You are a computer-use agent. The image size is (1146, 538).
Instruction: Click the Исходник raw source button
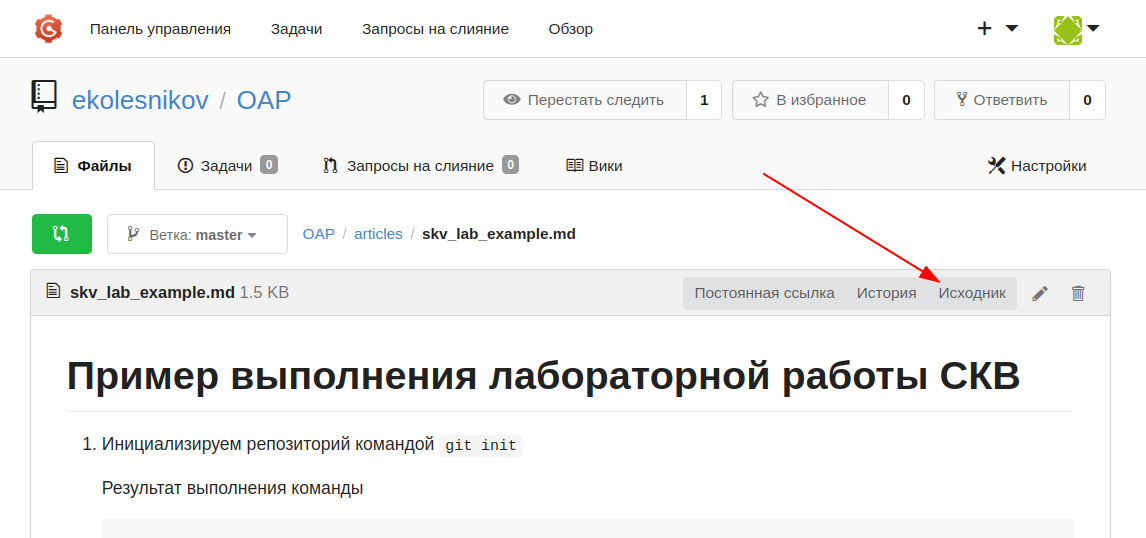click(x=972, y=293)
